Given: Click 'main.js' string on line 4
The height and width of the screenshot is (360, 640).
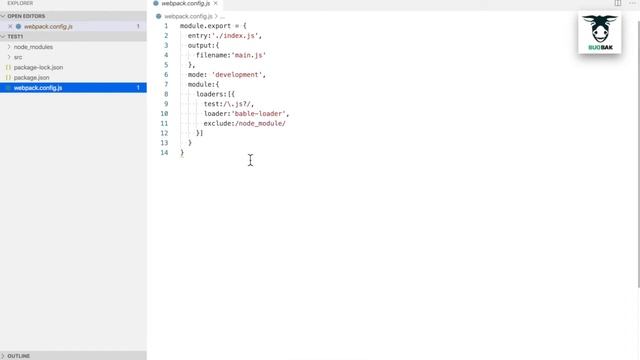Looking at the screenshot, I should [249, 55].
